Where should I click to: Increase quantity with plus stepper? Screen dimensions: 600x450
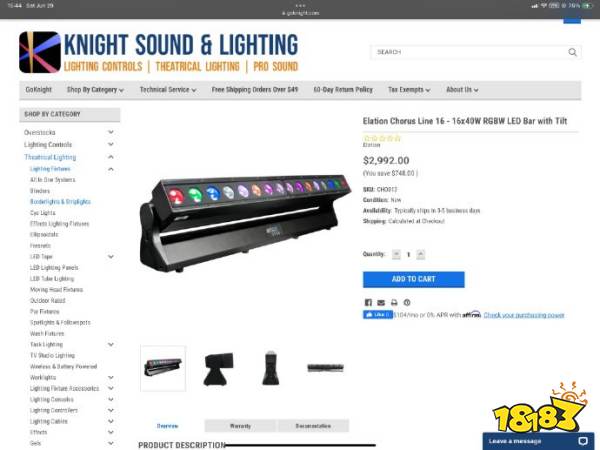click(421, 254)
